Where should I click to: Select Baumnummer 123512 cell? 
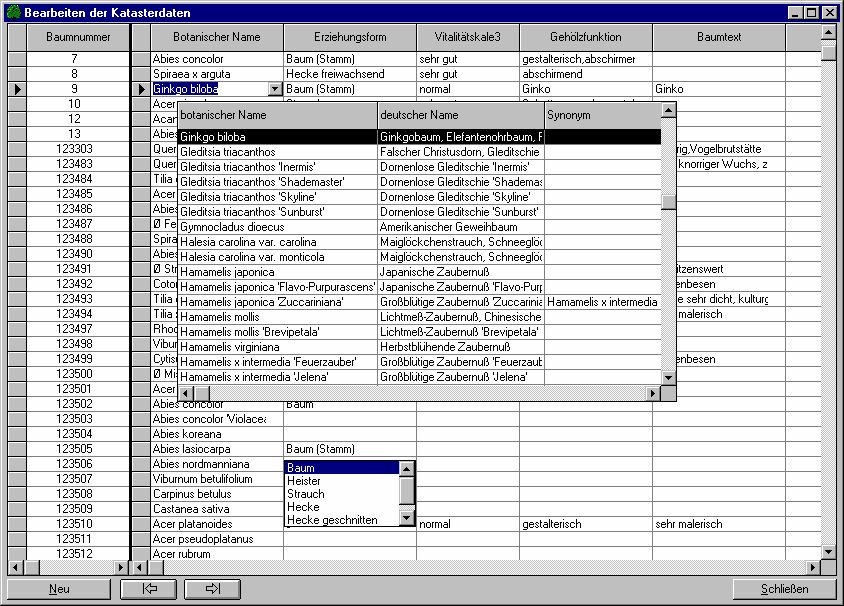coord(78,553)
